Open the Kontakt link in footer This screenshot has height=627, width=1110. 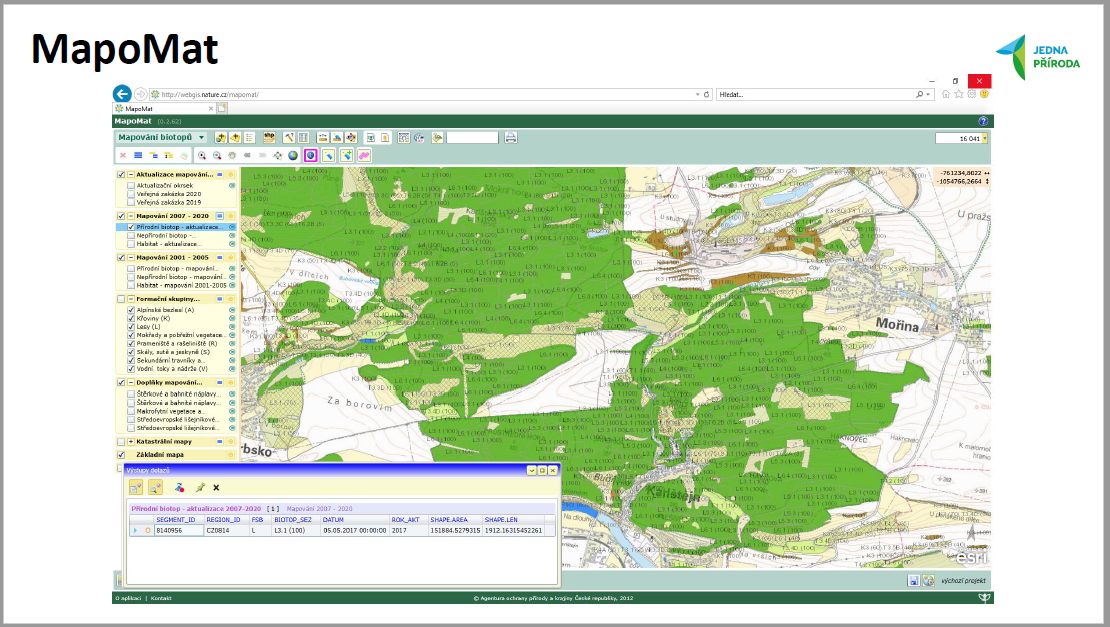click(161, 598)
